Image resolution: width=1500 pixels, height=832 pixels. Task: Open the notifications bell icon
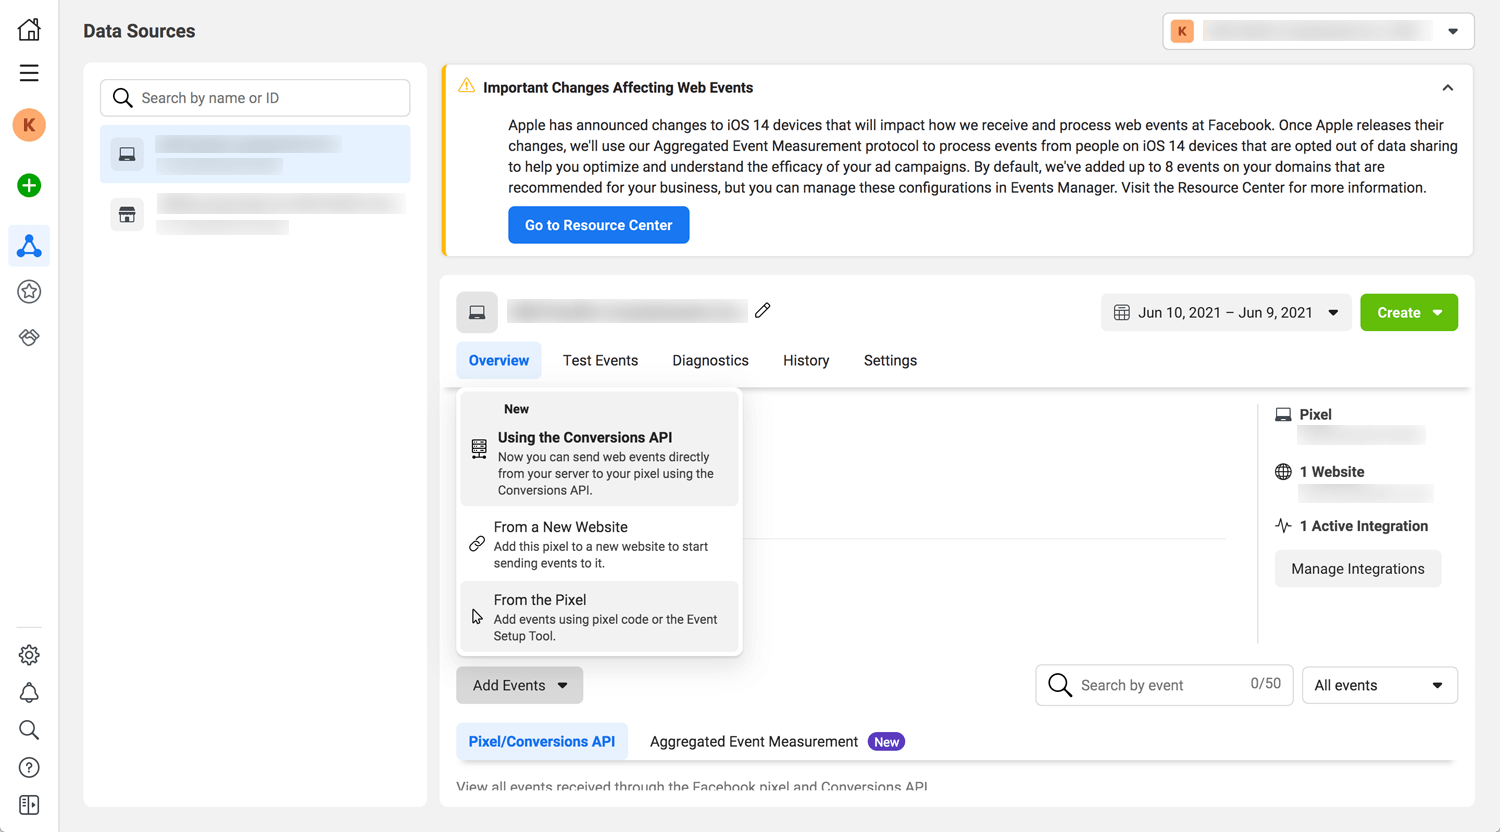29,693
